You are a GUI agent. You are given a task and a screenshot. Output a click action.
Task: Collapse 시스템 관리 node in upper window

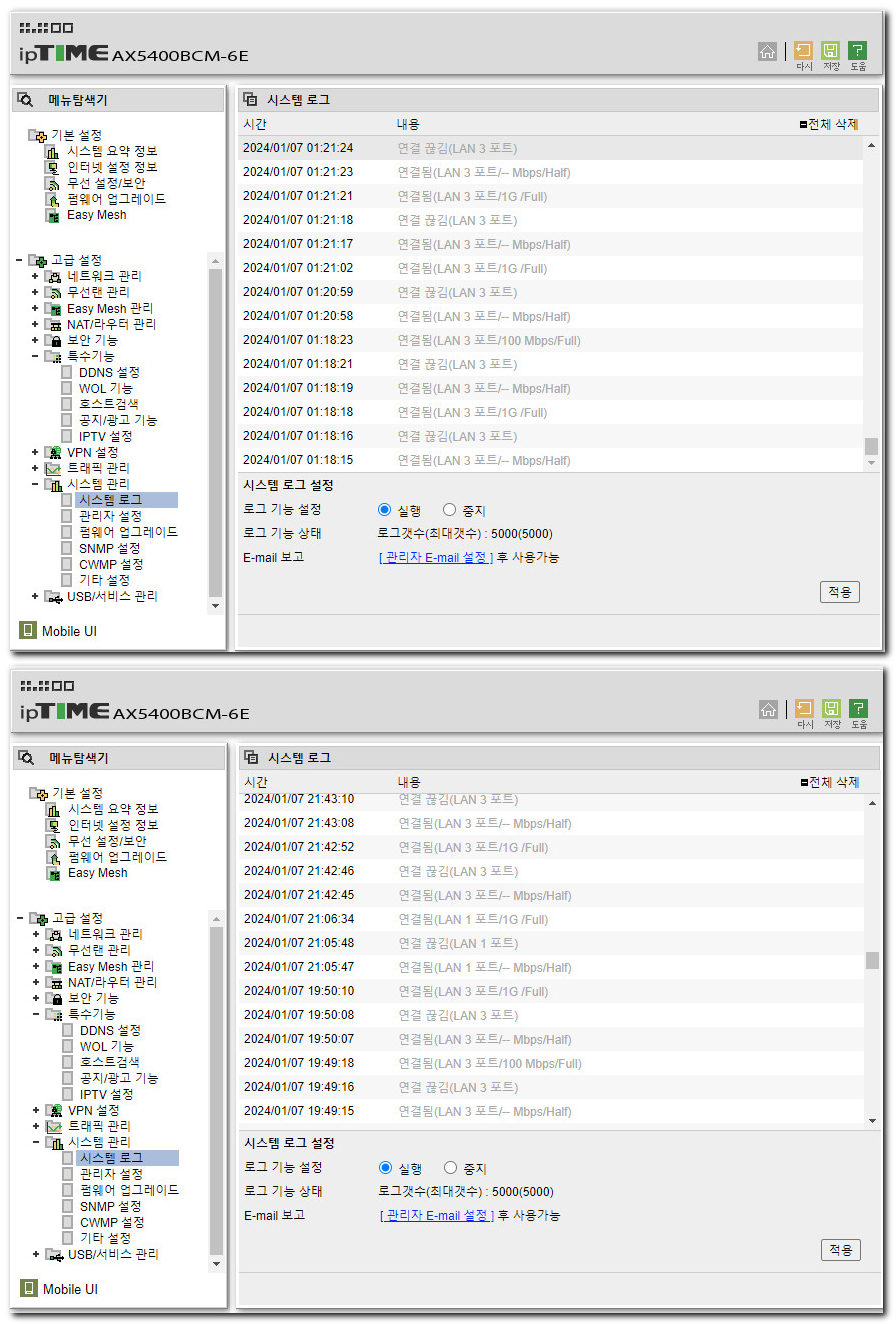pos(35,484)
